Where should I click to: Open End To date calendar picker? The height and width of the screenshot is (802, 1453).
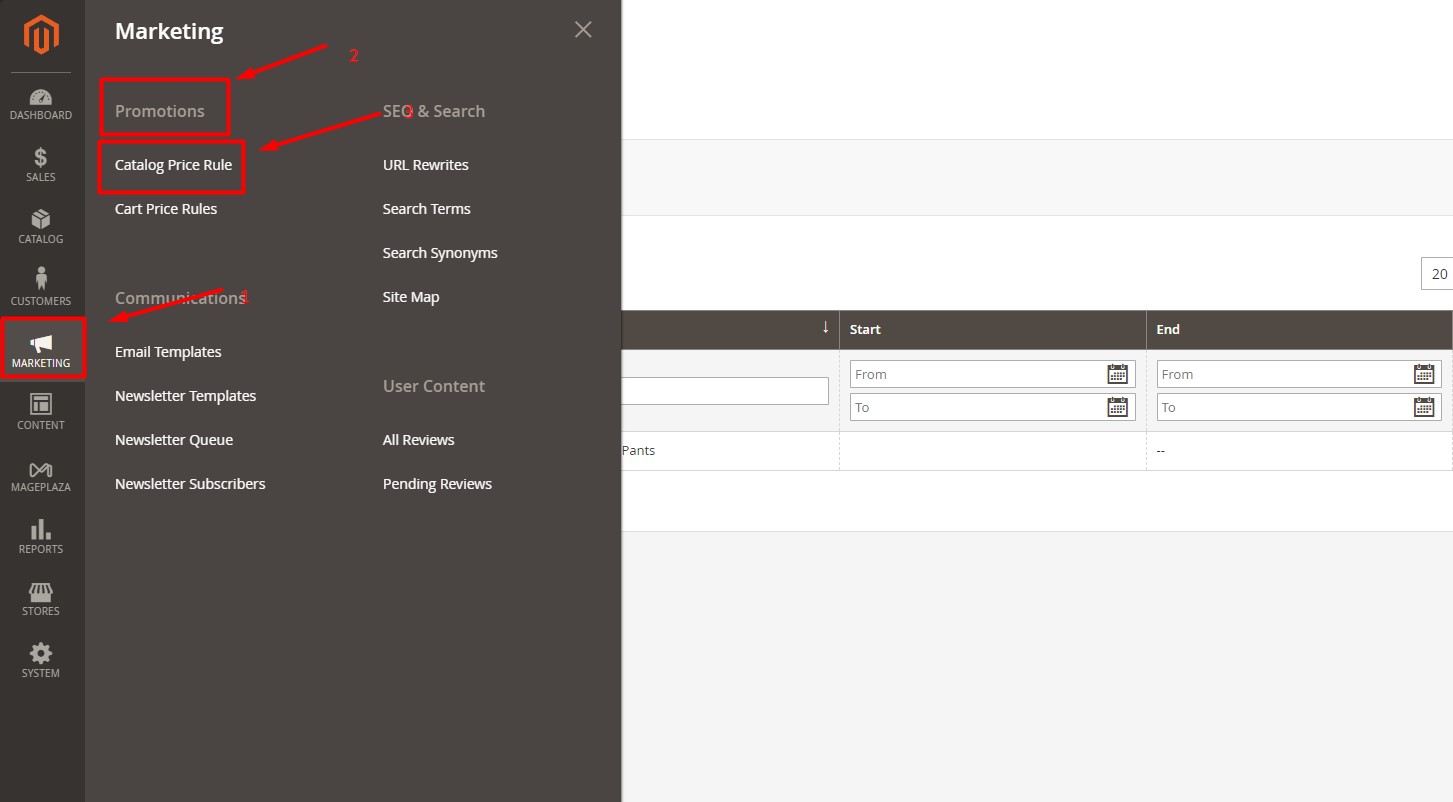pos(1424,407)
